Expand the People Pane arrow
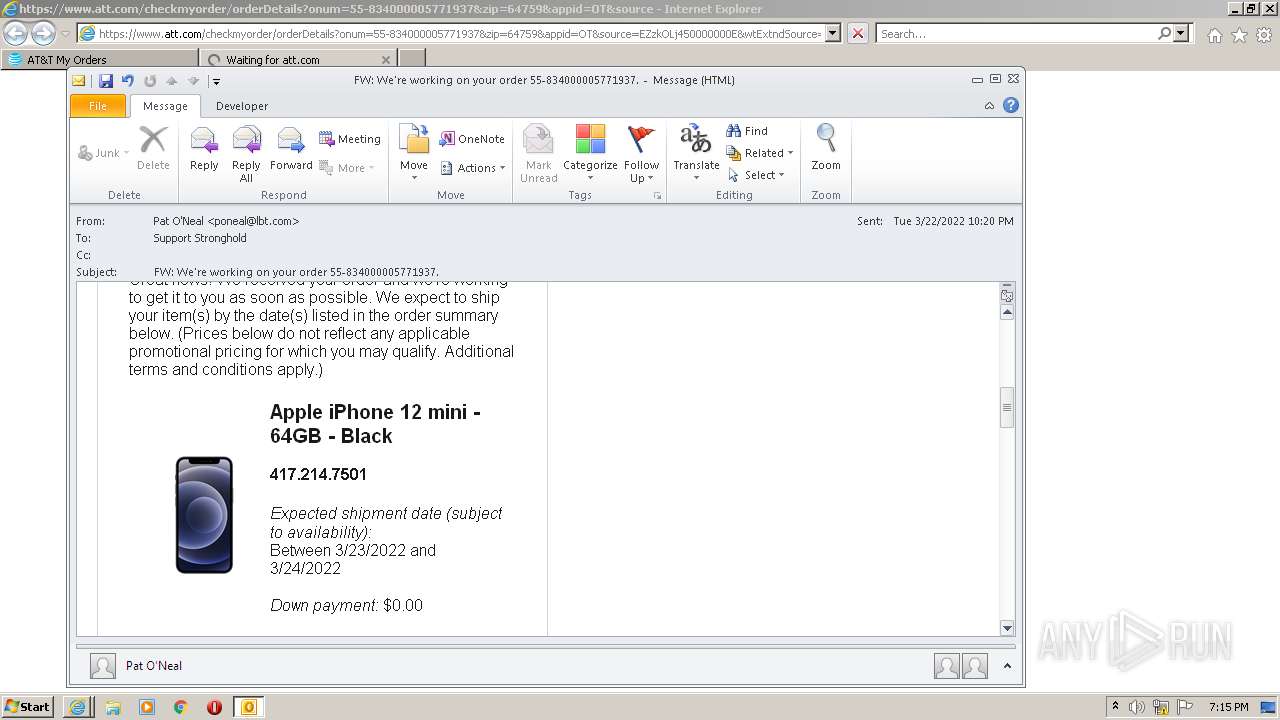 [x=1007, y=666]
